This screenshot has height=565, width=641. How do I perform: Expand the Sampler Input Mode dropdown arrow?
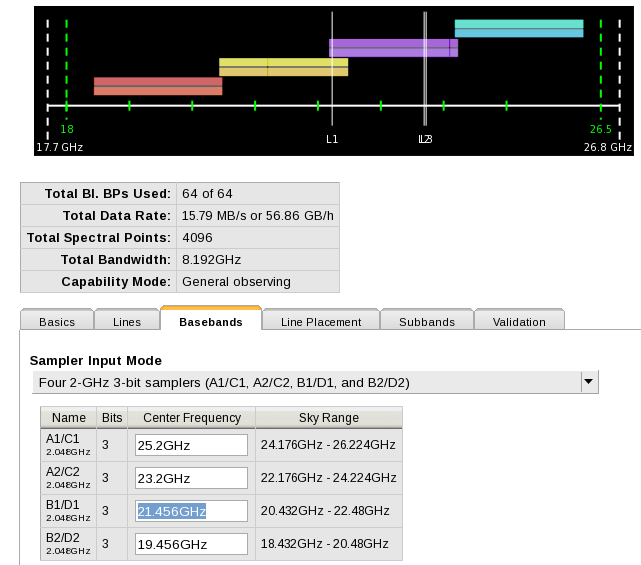point(589,382)
